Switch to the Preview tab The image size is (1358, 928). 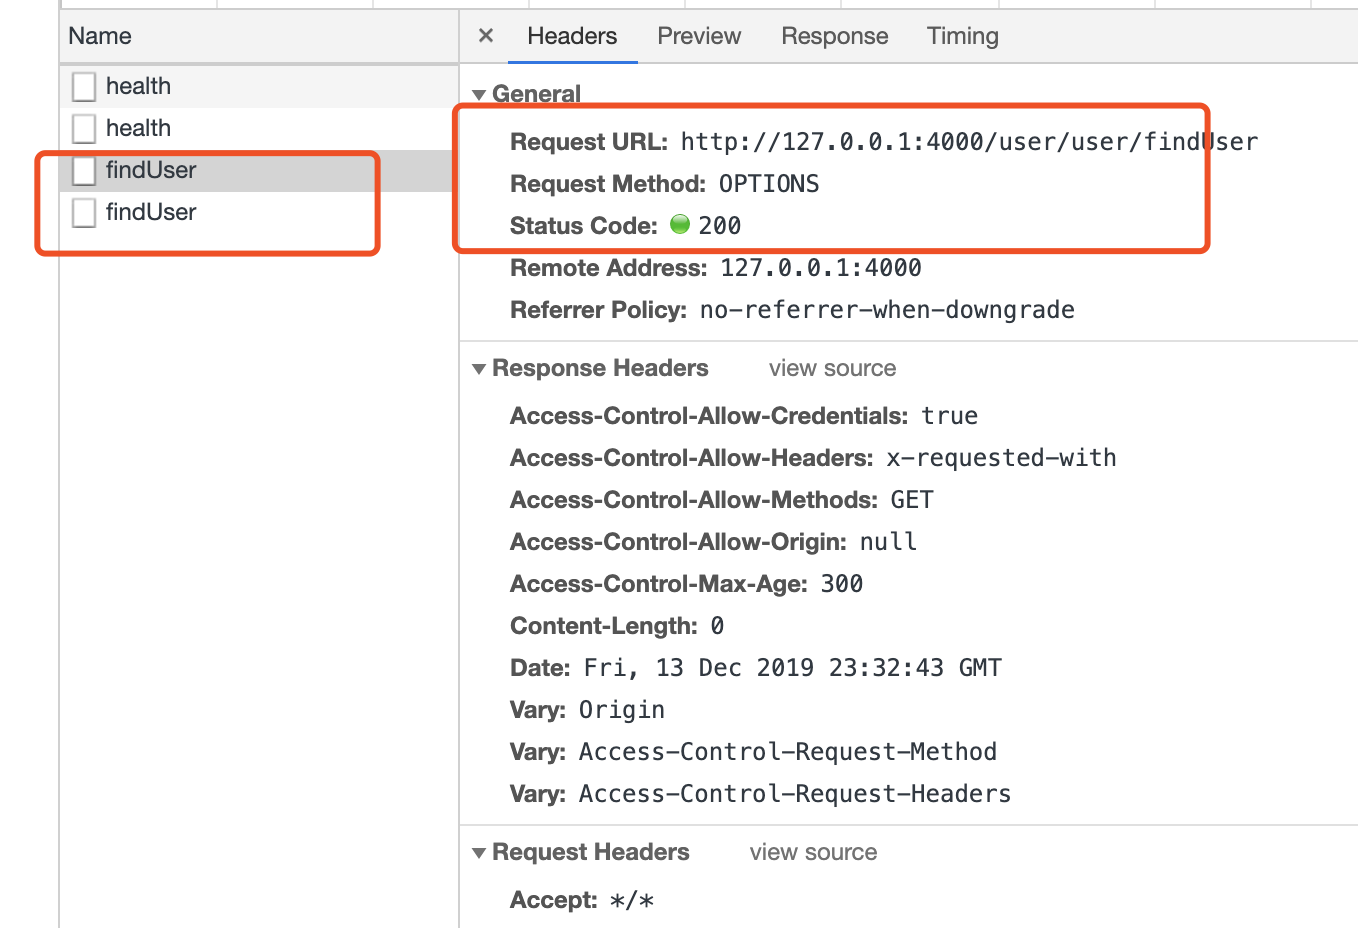tap(699, 36)
